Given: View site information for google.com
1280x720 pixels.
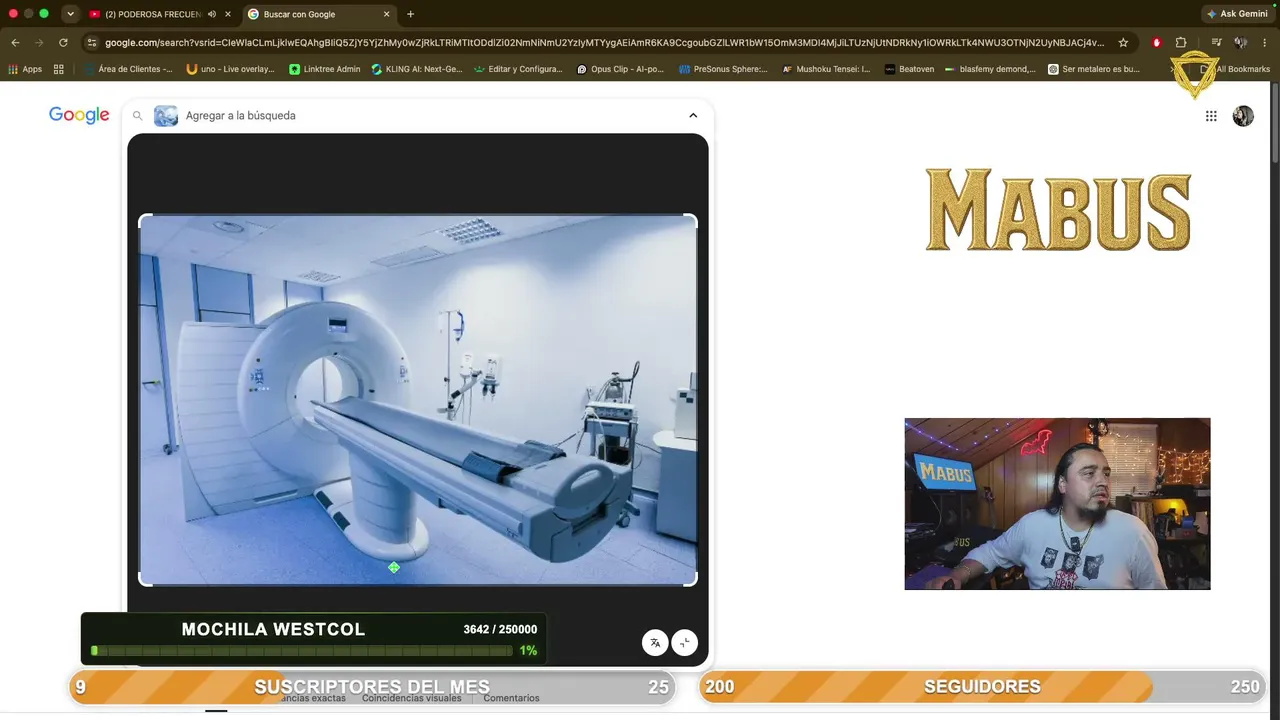Looking at the screenshot, I should pos(92,43).
